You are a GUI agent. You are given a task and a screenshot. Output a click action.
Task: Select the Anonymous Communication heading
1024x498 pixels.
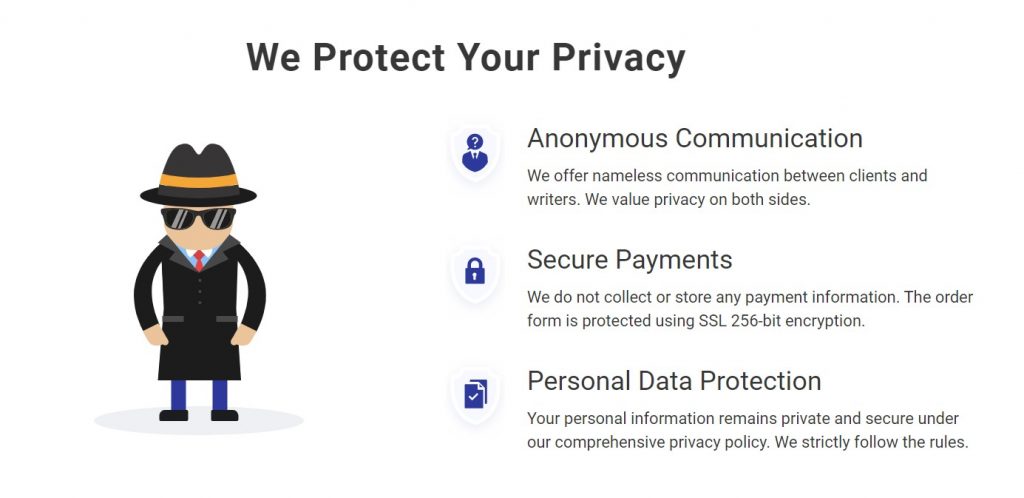pos(695,138)
